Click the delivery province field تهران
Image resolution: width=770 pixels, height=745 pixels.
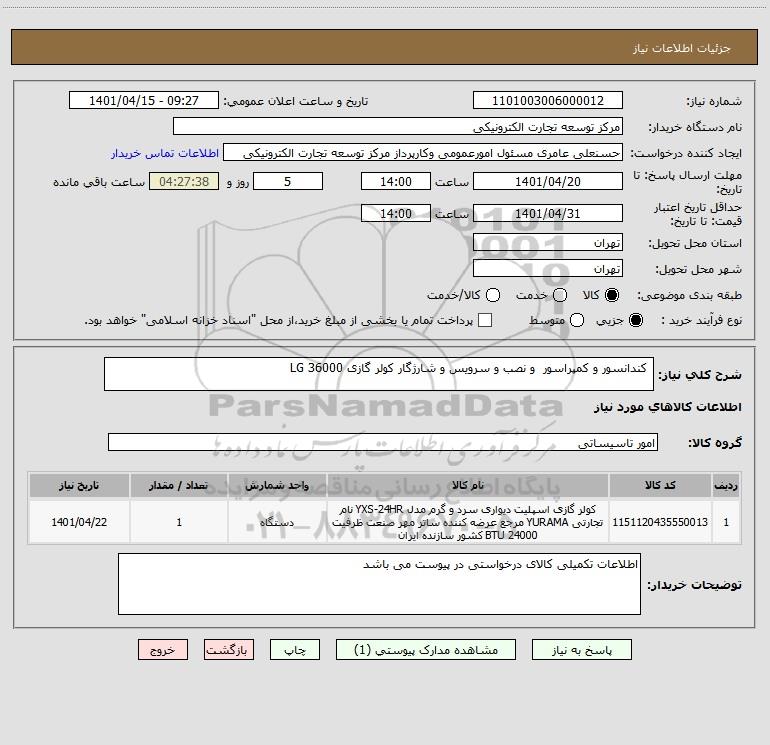(548, 242)
